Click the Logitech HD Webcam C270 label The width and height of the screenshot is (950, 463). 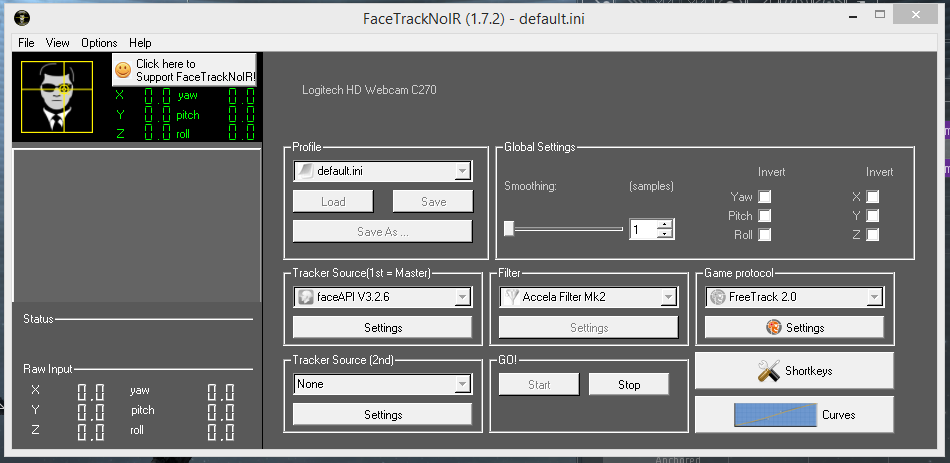tap(369, 90)
